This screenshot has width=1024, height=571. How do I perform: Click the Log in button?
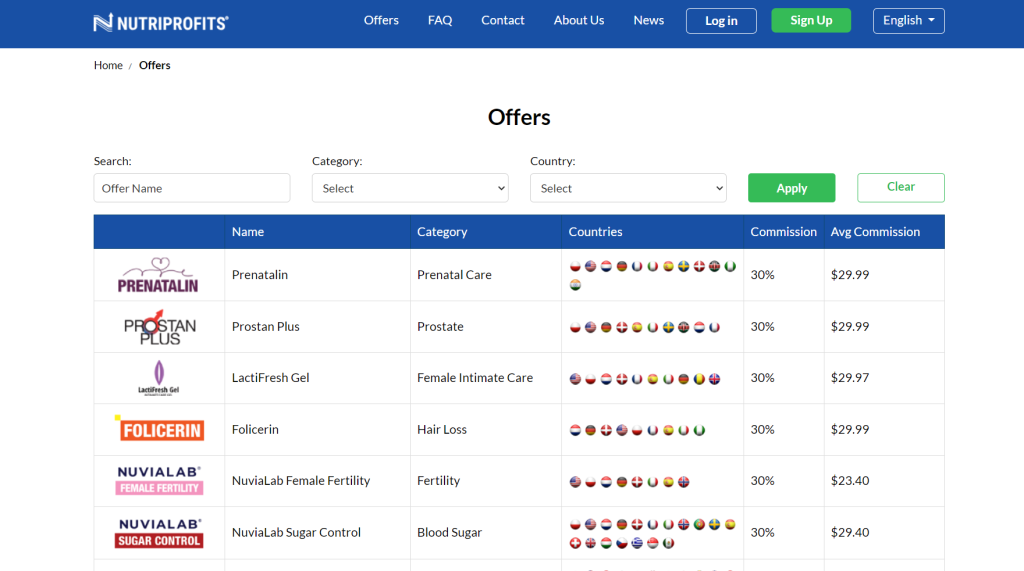[x=721, y=21]
